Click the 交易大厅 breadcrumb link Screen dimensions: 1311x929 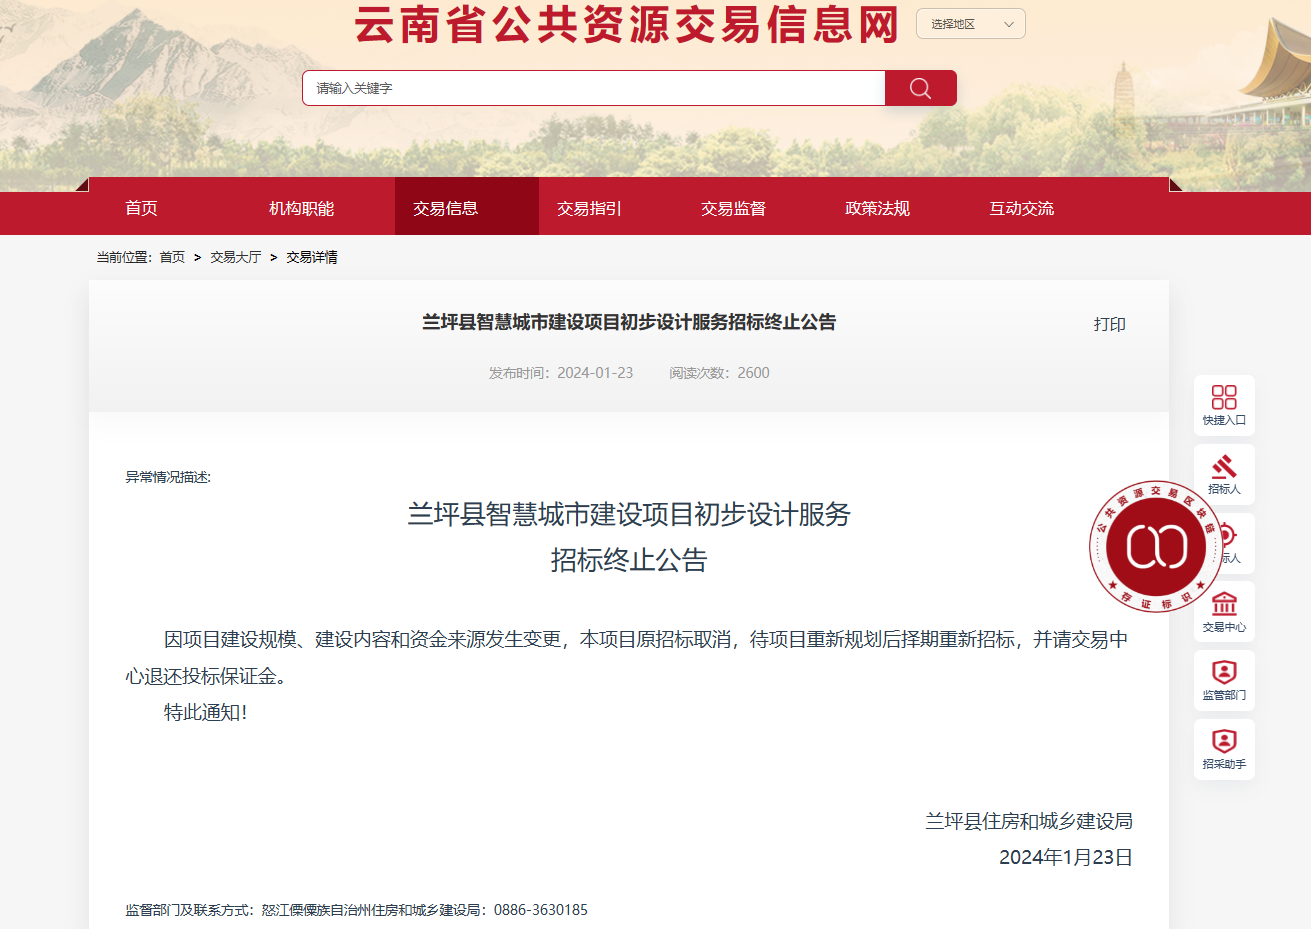235,257
